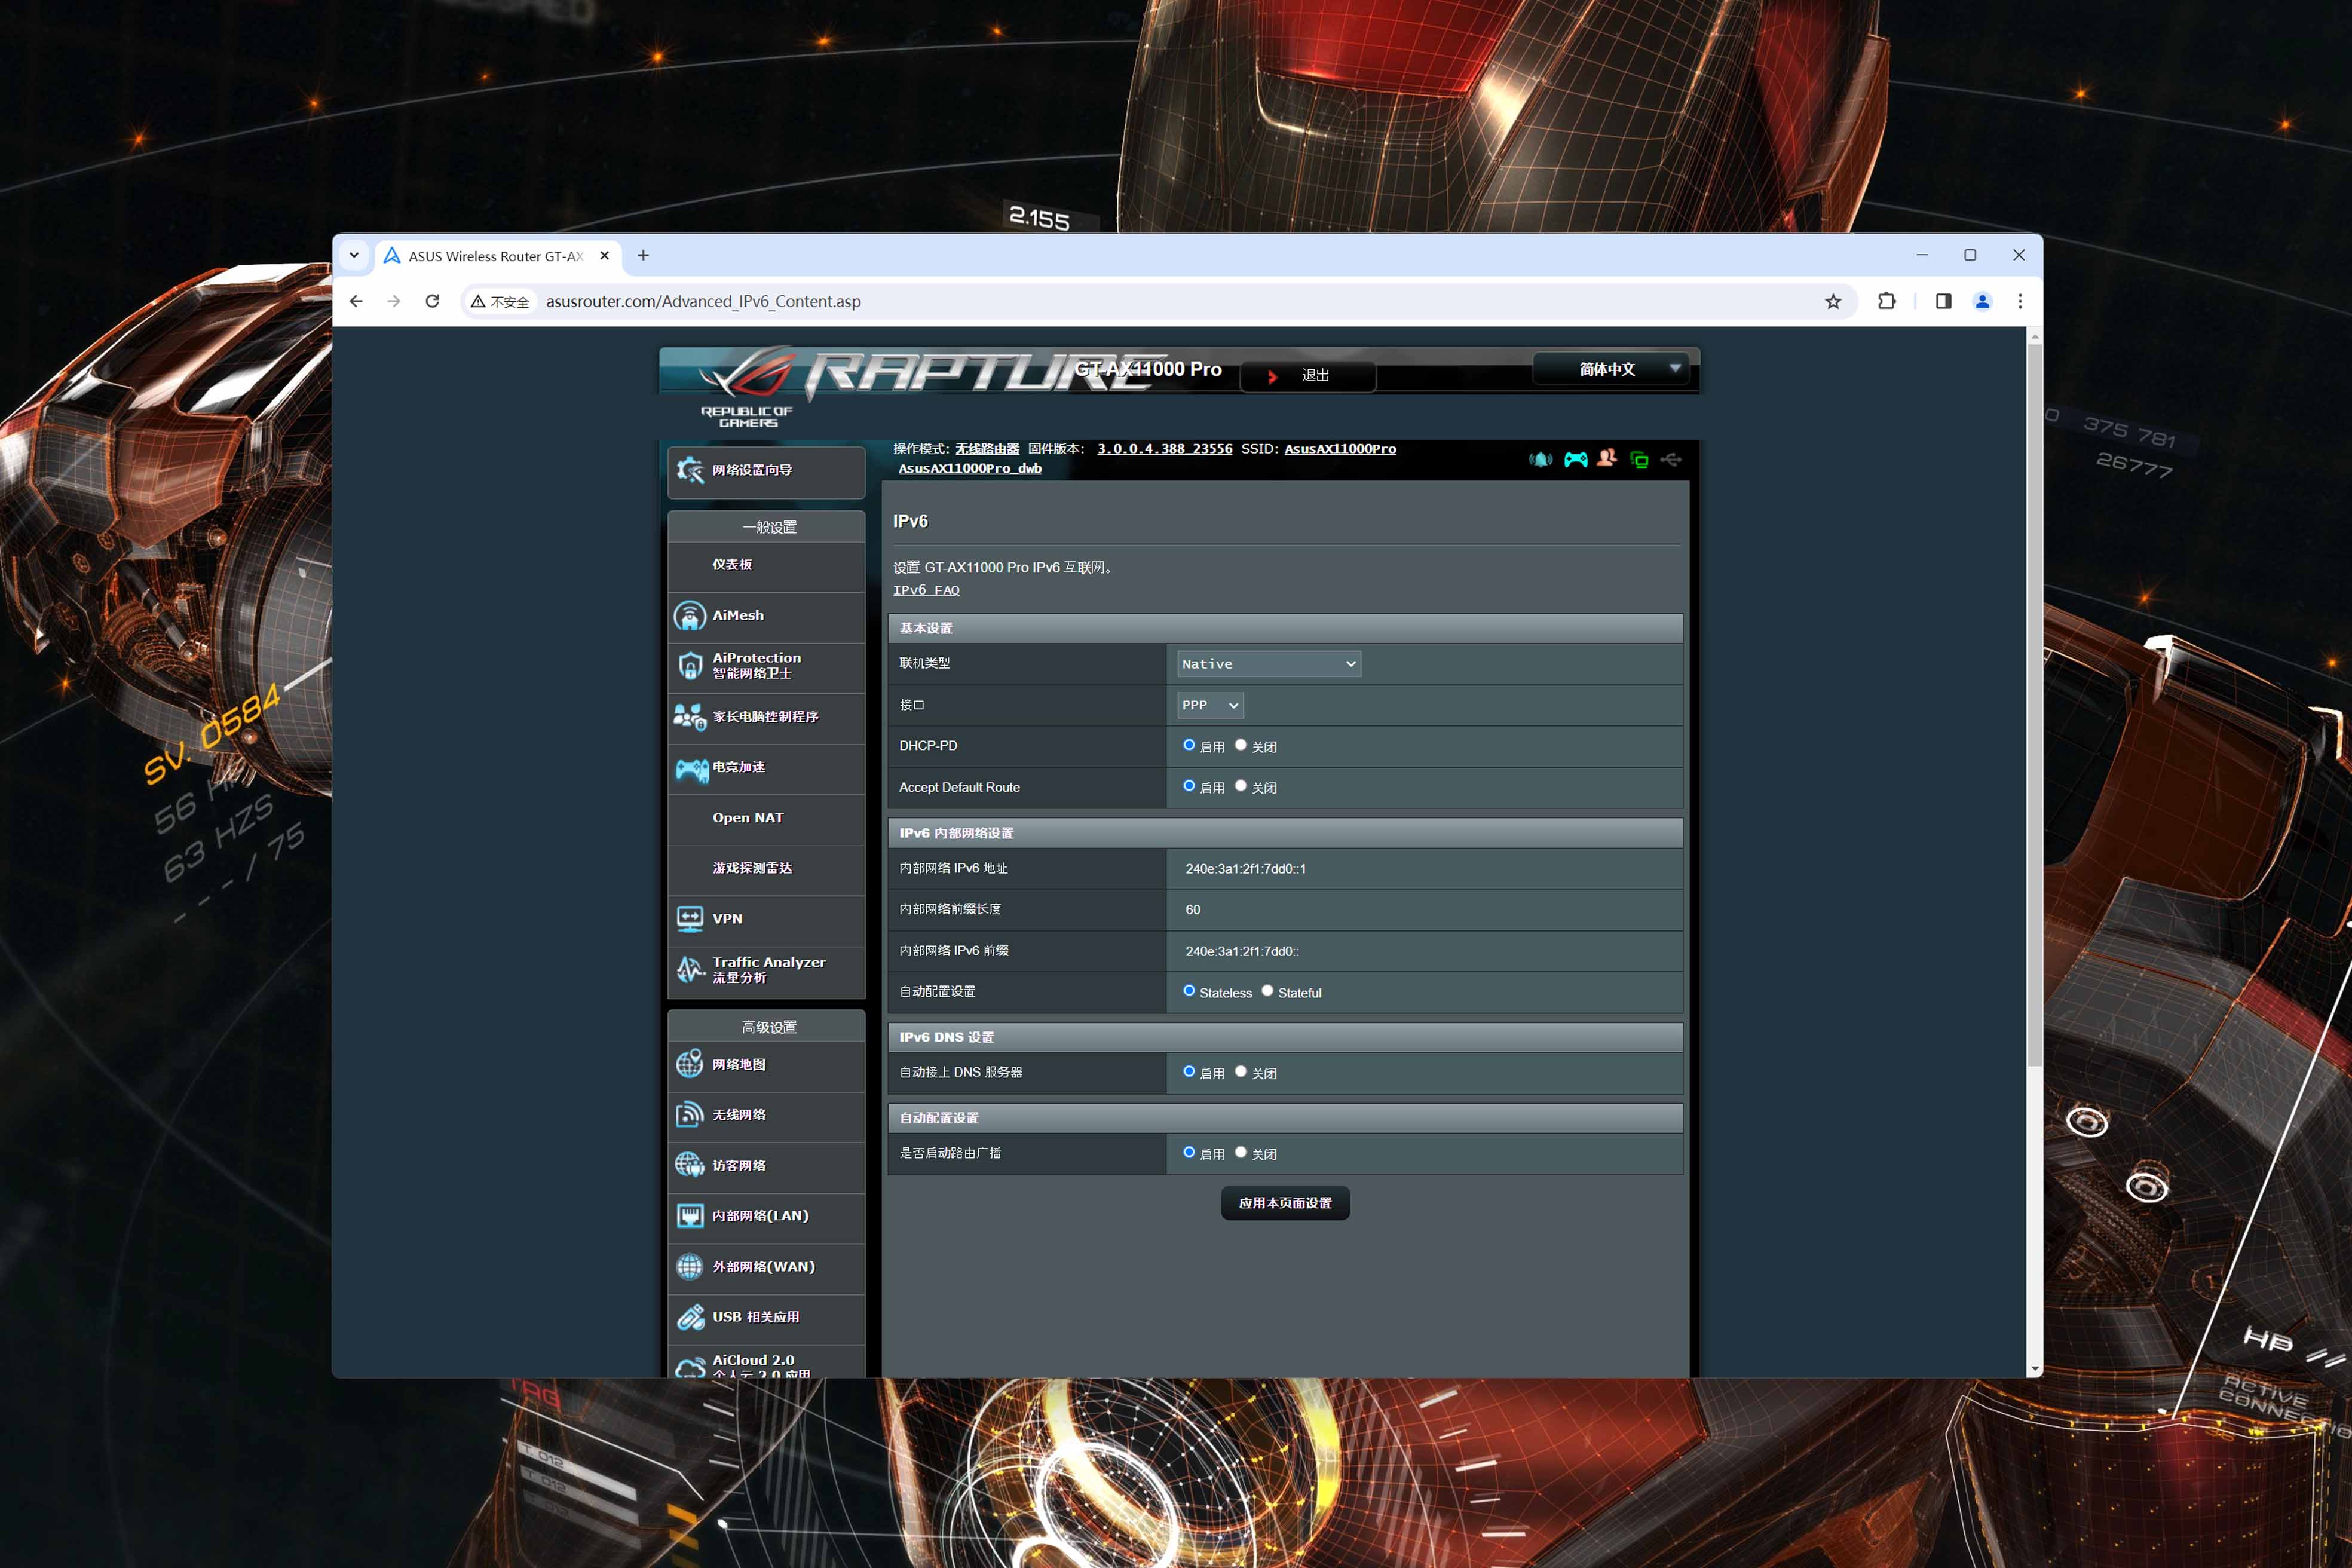This screenshot has width=2352, height=1568.
Task: Click 应用本页面设置 apply button
Action: pyautogui.click(x=1285, y=1203)
